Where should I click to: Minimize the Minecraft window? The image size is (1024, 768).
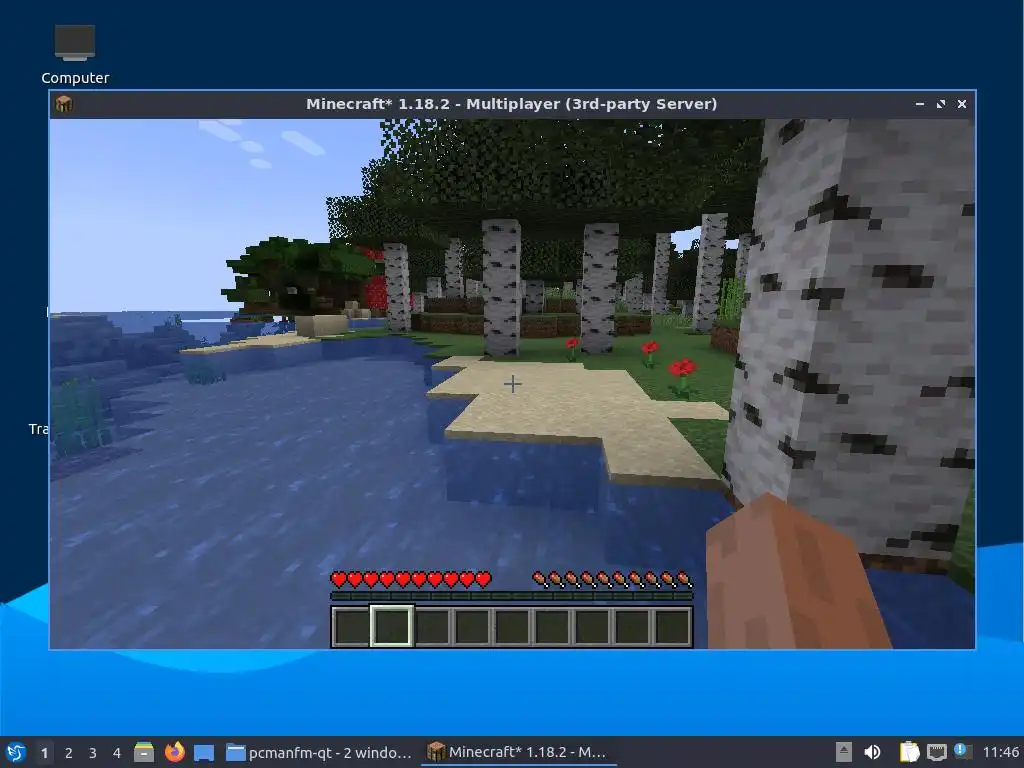(x=920, y=104)
